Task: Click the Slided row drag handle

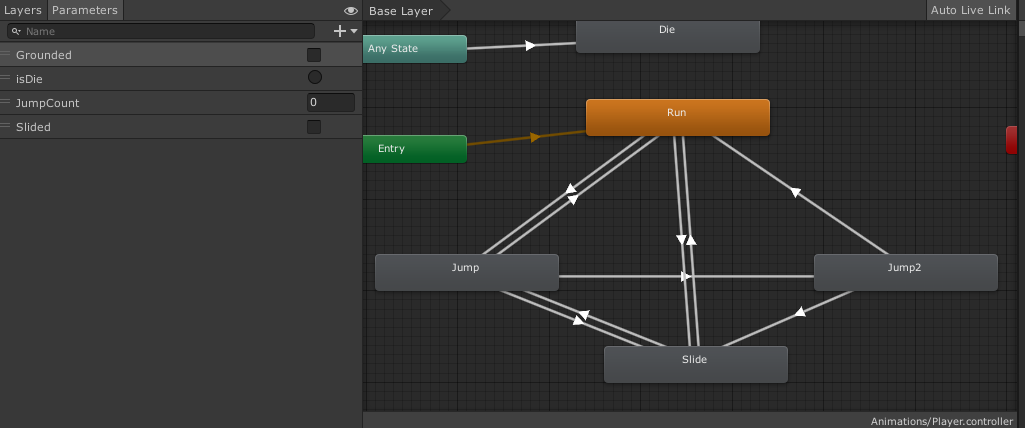Action: click(5, 126)
